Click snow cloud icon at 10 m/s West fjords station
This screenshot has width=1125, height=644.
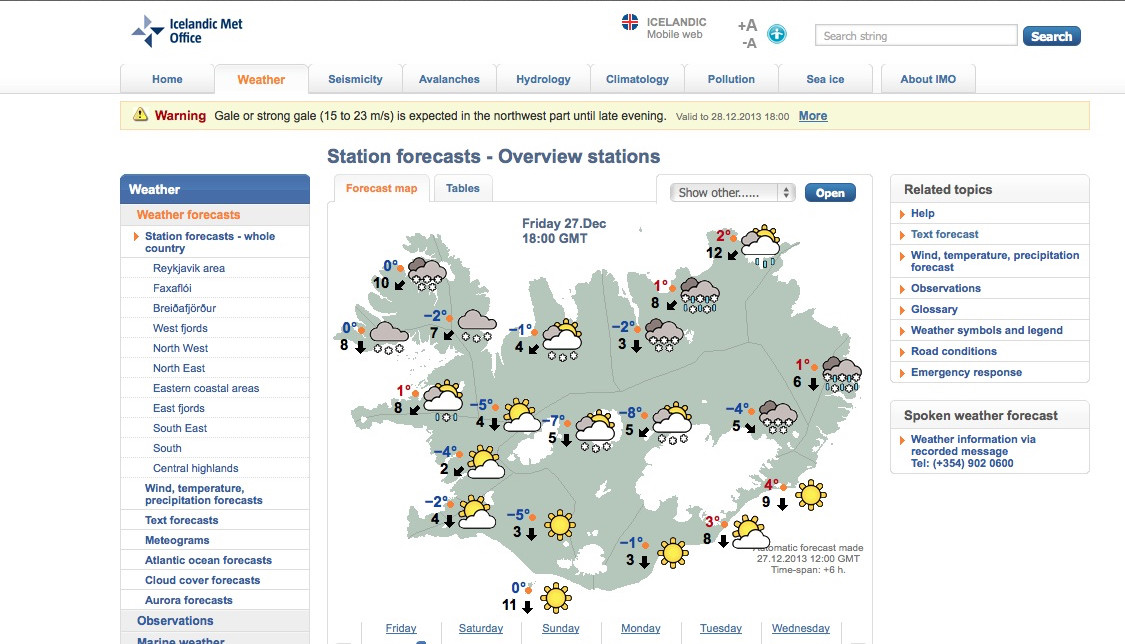pos(427,273)
